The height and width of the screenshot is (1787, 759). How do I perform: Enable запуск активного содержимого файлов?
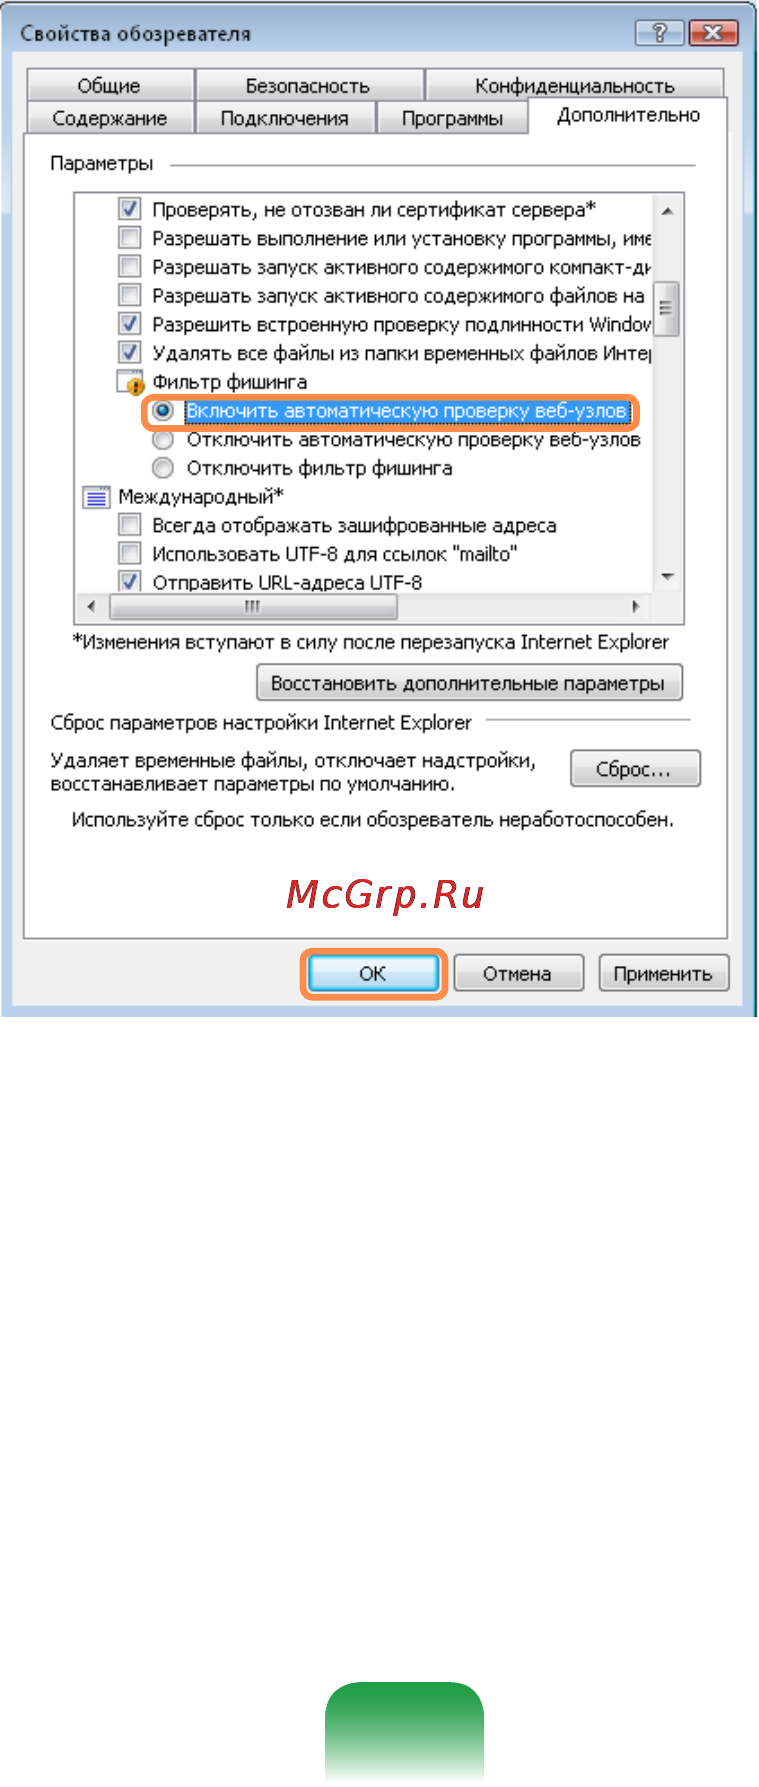(129, 296)
